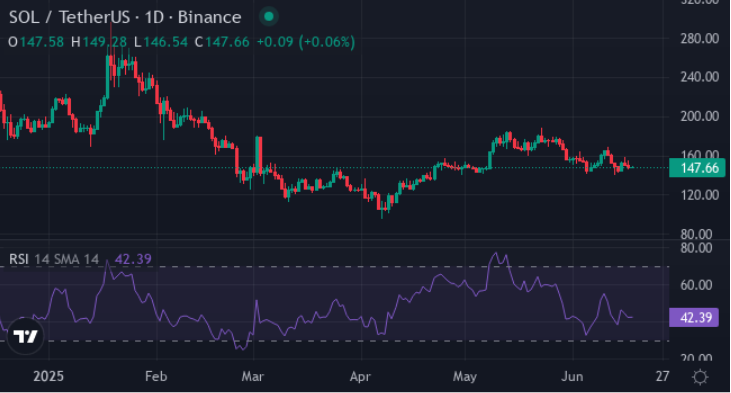Select the 280.00 price axis label
The width and height of the screenshot is (731, 393).
(699, 38)
